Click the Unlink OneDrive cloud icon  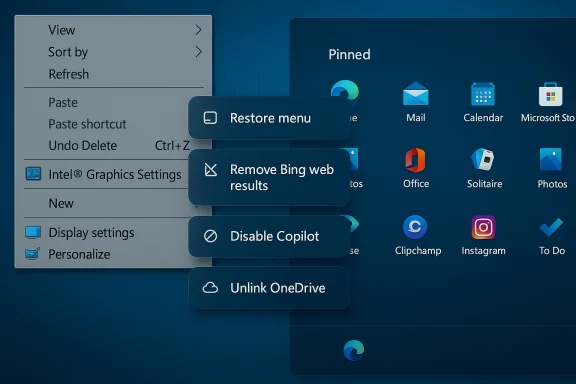click(210, 288)
